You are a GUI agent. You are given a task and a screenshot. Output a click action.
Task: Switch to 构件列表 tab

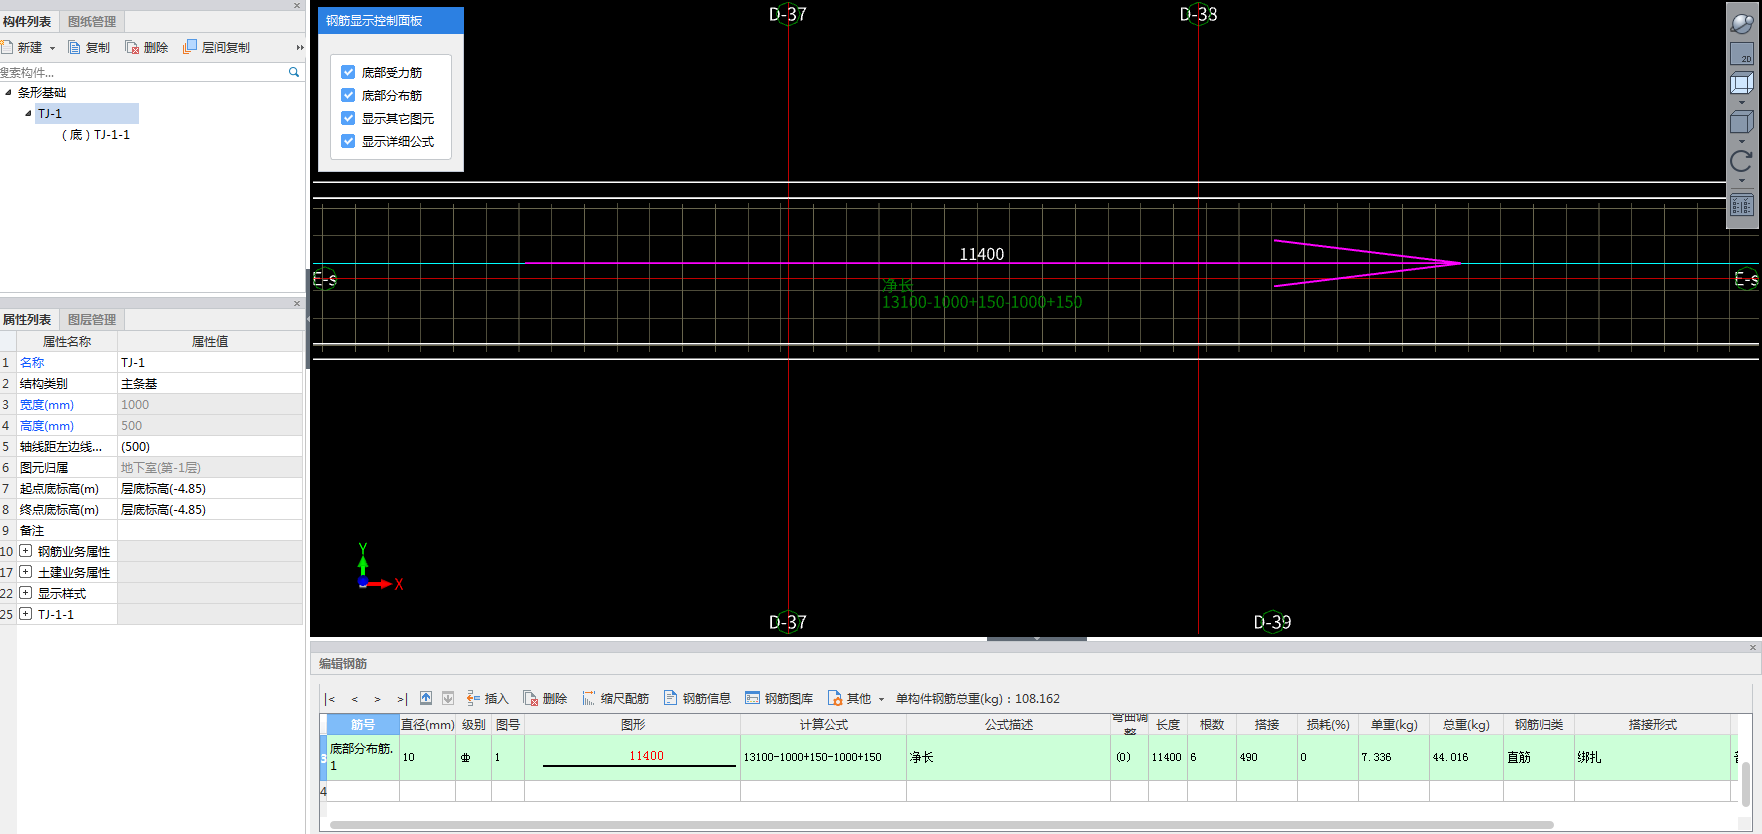tap(27, 21)
